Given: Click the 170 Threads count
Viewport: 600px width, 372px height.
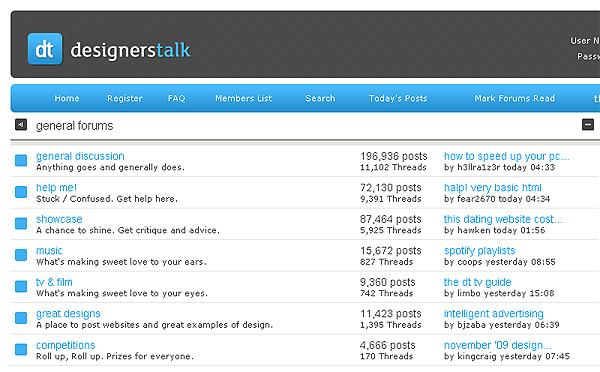Looking at the screenshot, I should click(x=386, y=356).
